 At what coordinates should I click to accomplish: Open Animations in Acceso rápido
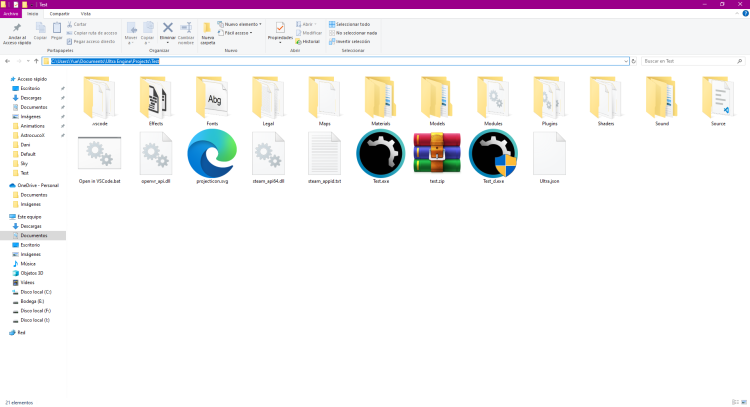coord(32,126)
